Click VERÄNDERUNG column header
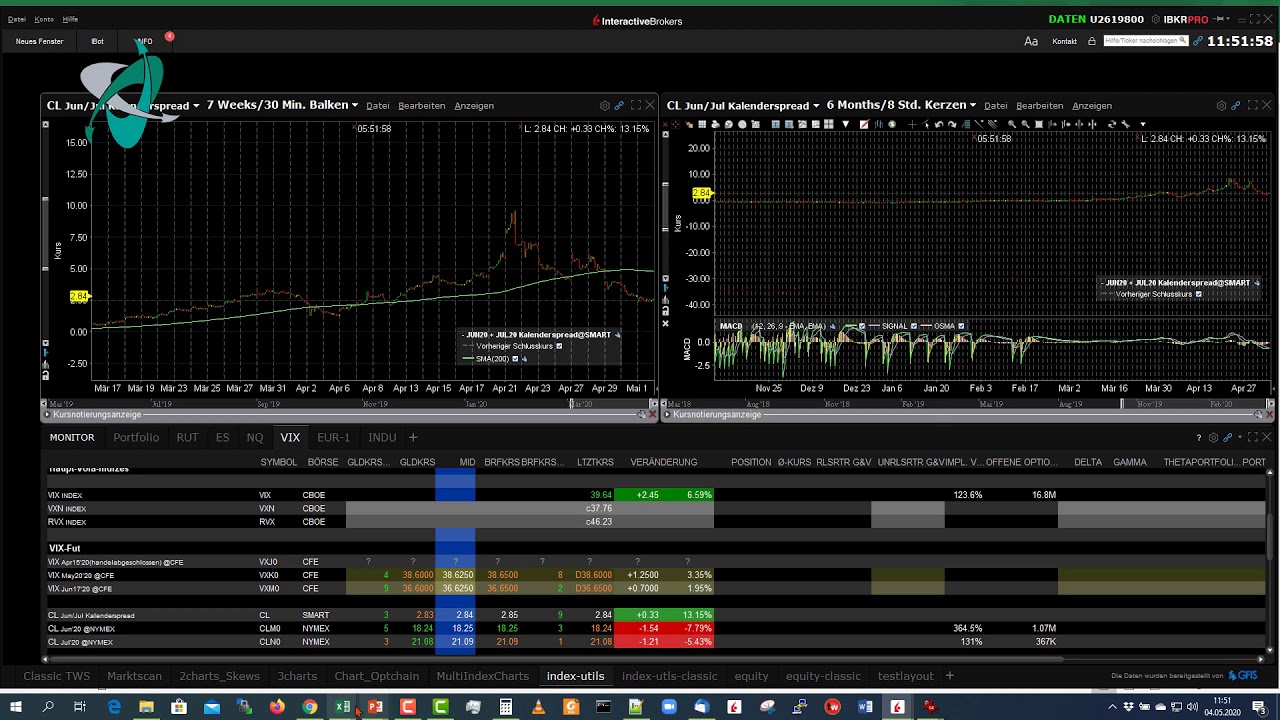The image size is (1280, 720). click(664, 463)
